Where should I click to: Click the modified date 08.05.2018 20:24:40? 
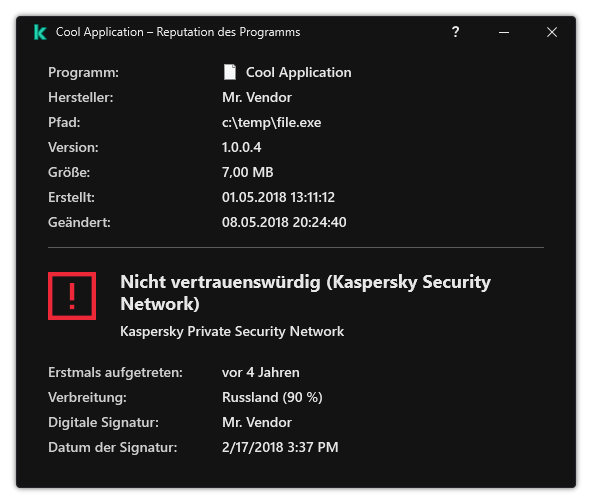click(x=284, y=222)
